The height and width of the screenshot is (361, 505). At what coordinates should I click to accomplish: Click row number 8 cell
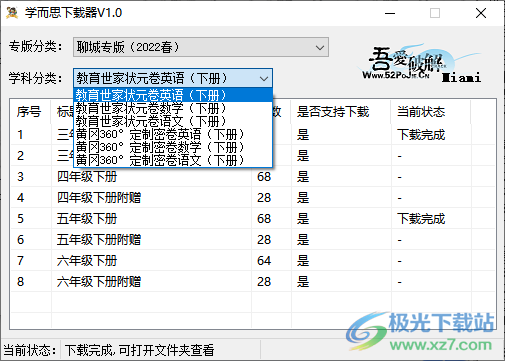click(20, 282)
